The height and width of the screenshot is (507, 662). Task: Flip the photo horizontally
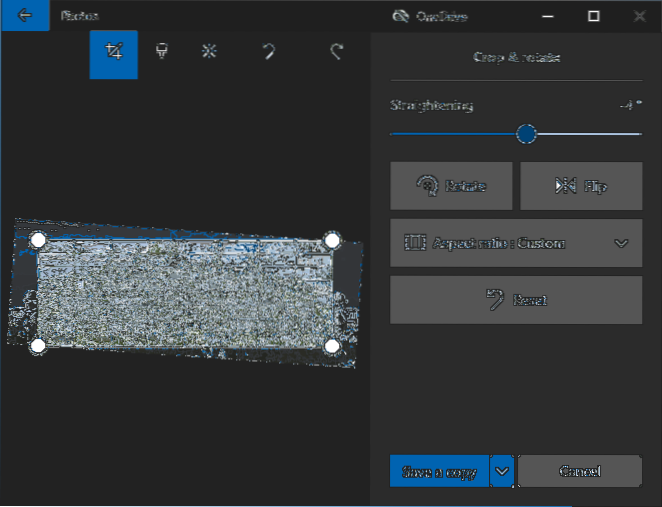coord(581,186)
